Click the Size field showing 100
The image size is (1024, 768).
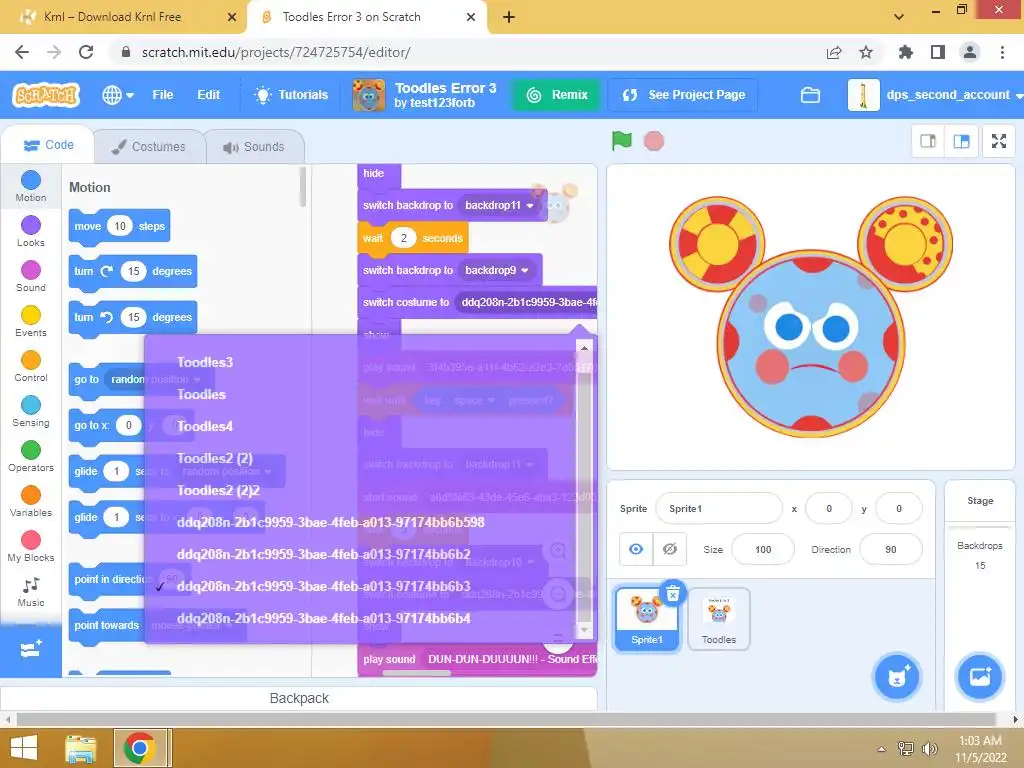763,550
